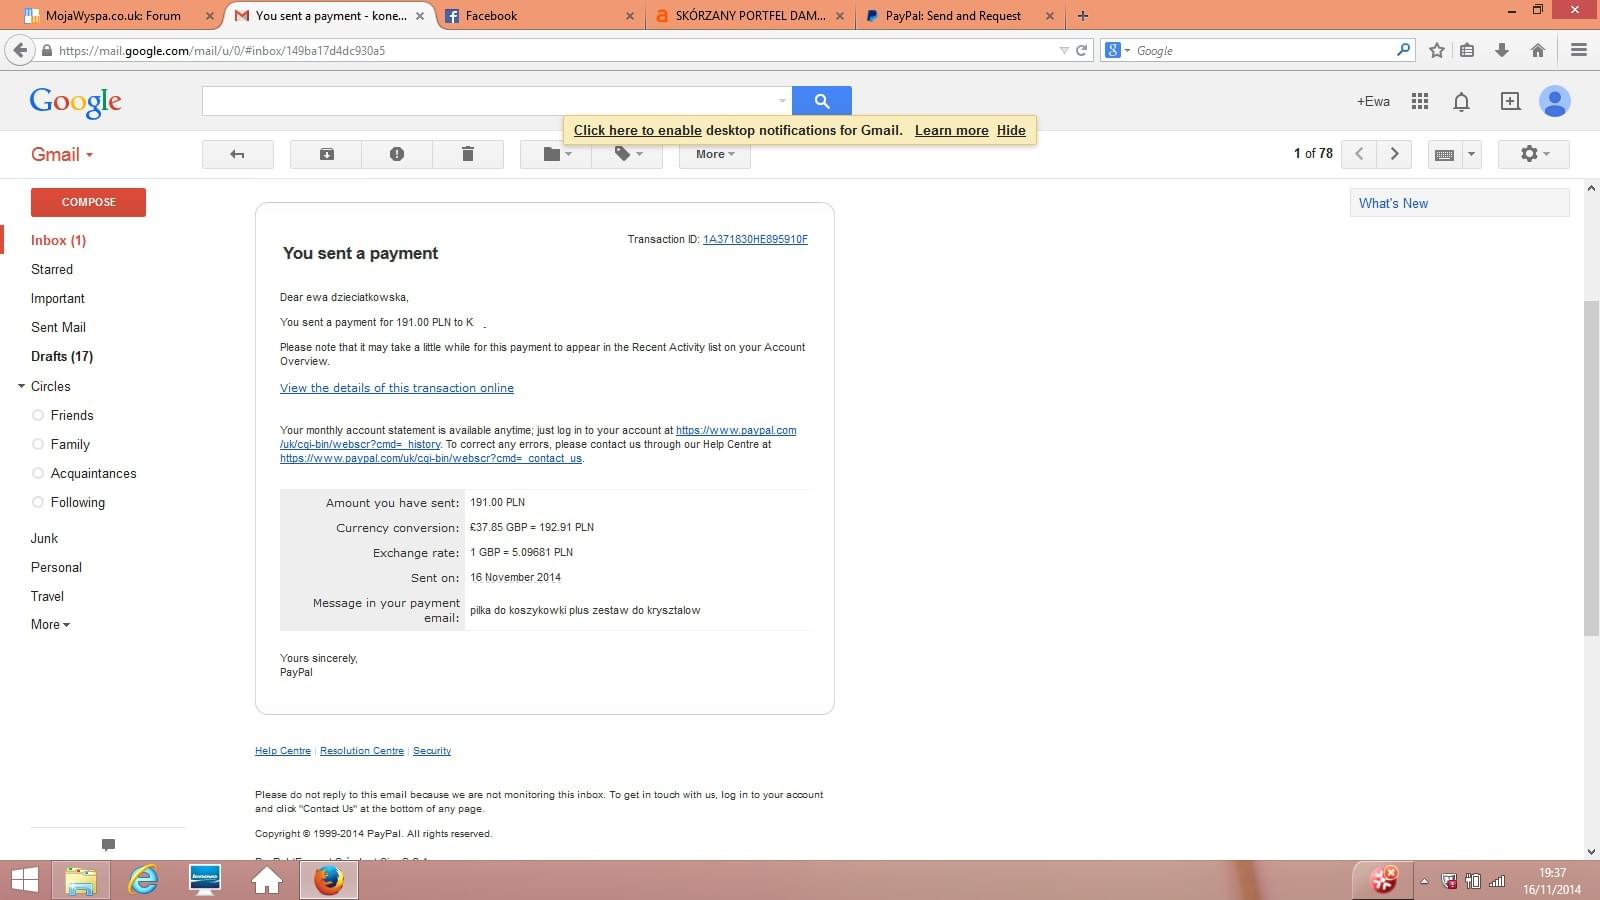Click the COMPOSE button

click(88, 202)
